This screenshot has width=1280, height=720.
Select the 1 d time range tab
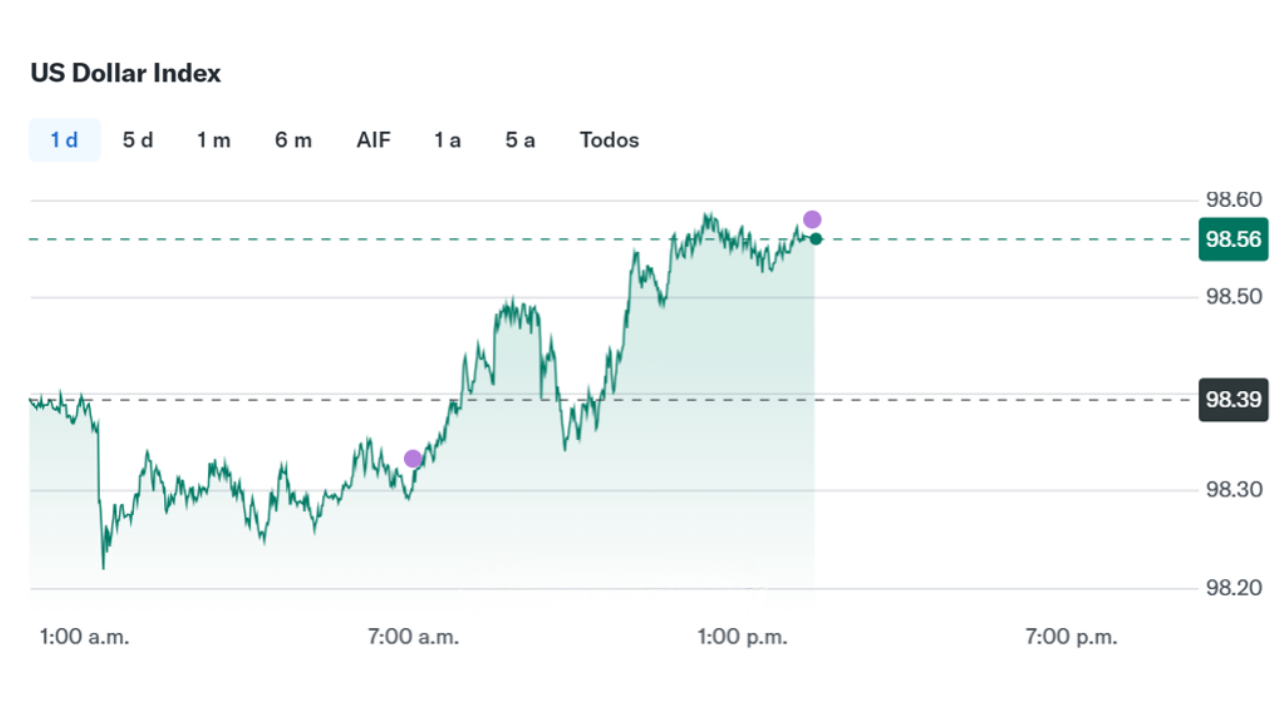tap(64, 140)
